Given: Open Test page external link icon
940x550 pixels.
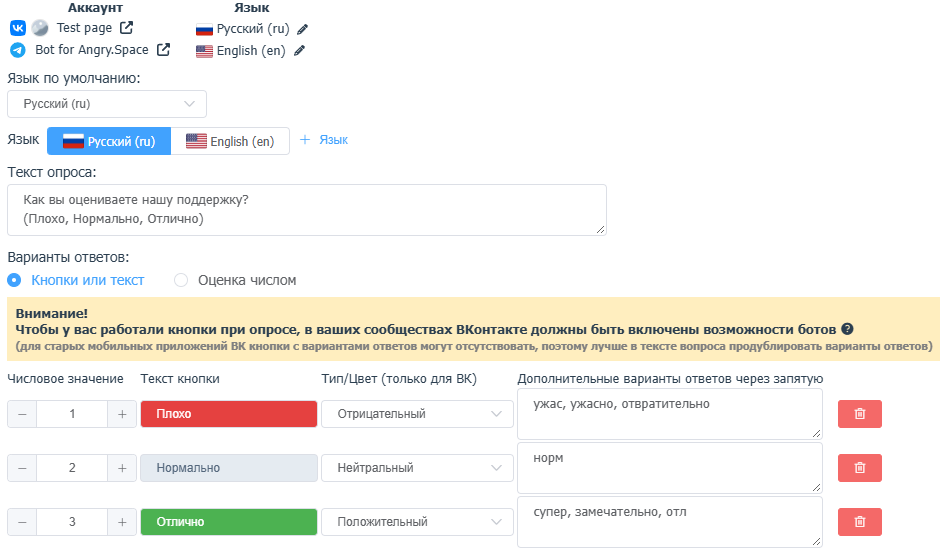Looking at the screenshot, I should [x=126, y=28].
